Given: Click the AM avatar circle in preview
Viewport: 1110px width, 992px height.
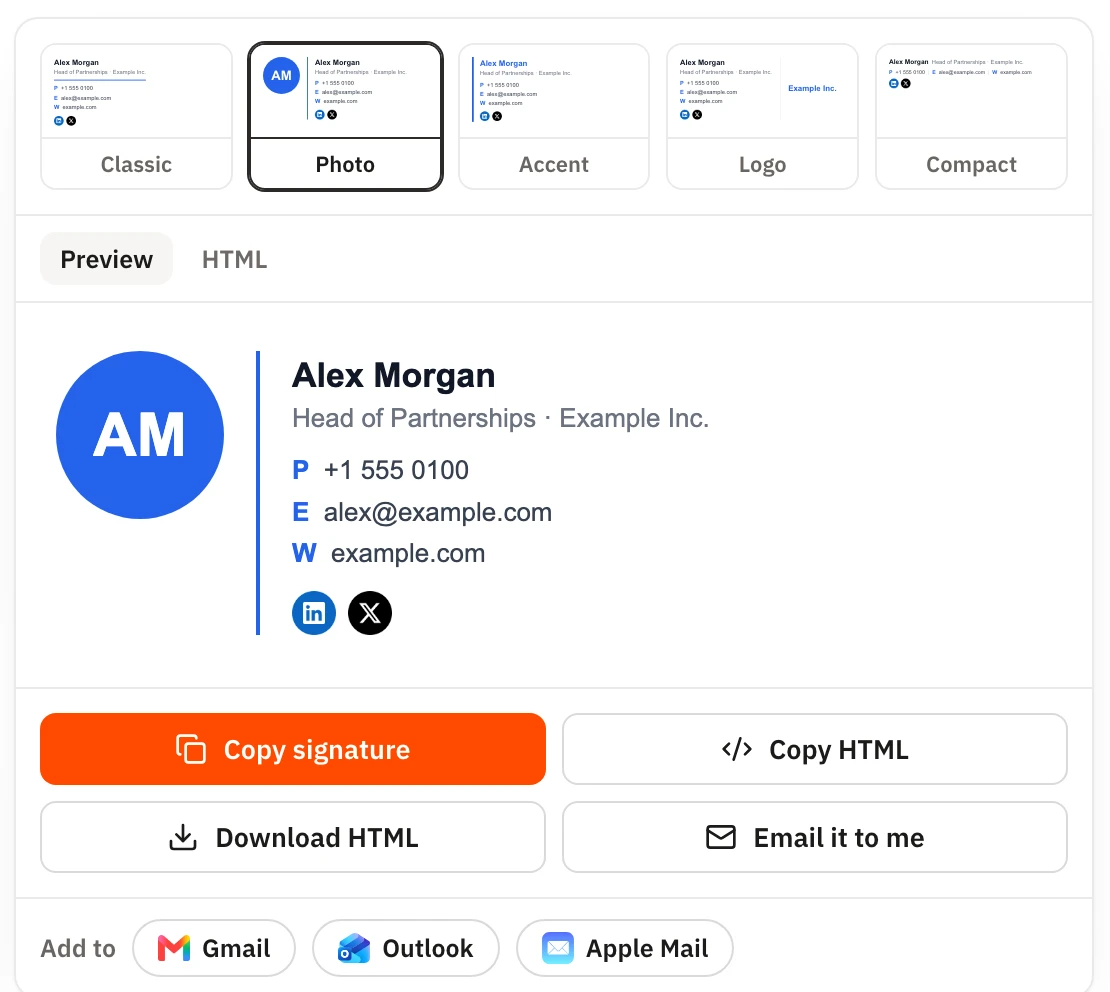Looking at the screenshot, I should 140,435.
